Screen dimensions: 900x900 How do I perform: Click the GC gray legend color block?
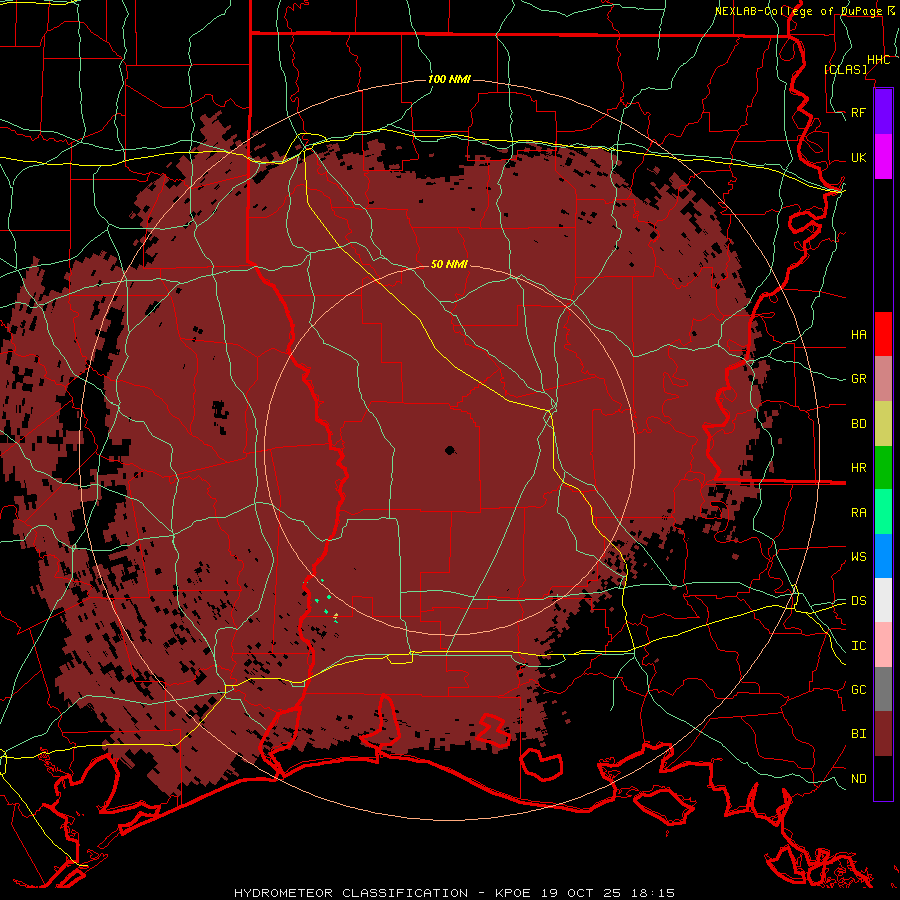[883, 689]
